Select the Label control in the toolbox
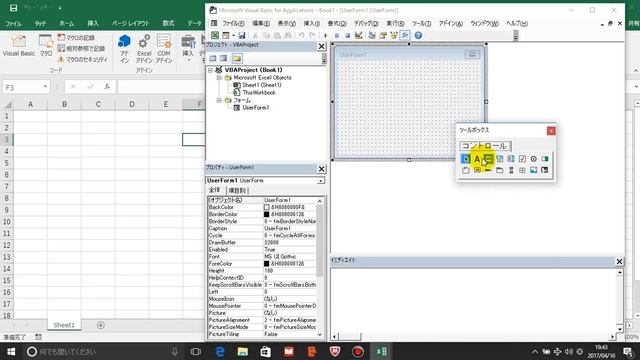Viewport: 640px width, 360px height. tap(477, 159)
